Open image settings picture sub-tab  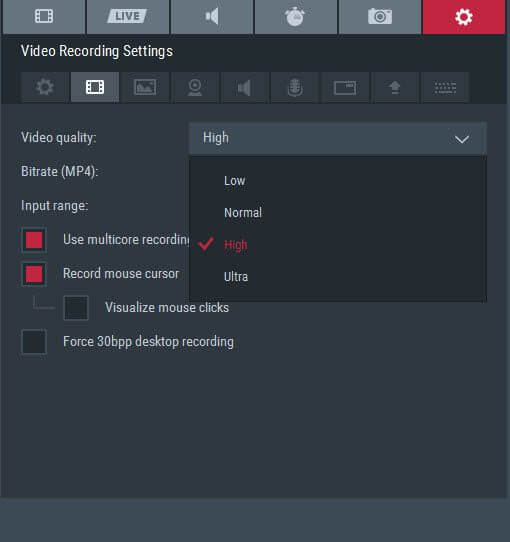145,87
